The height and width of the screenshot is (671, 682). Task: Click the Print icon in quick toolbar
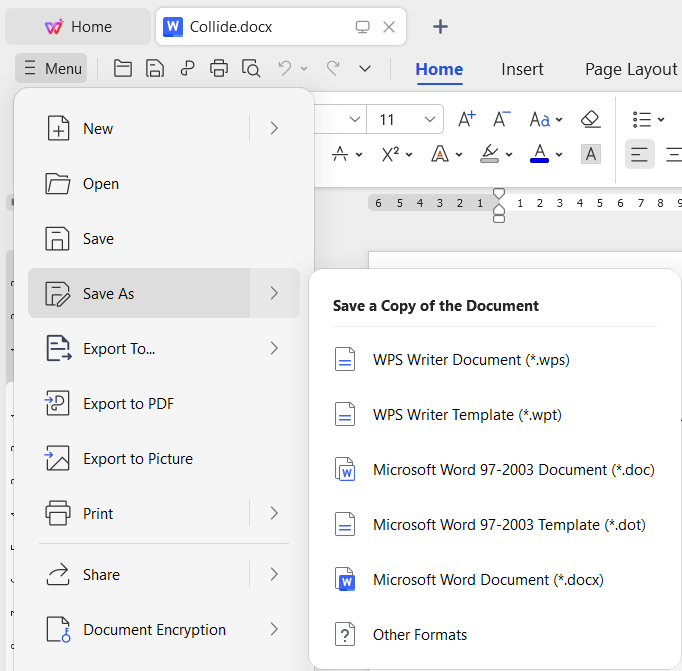219,68
